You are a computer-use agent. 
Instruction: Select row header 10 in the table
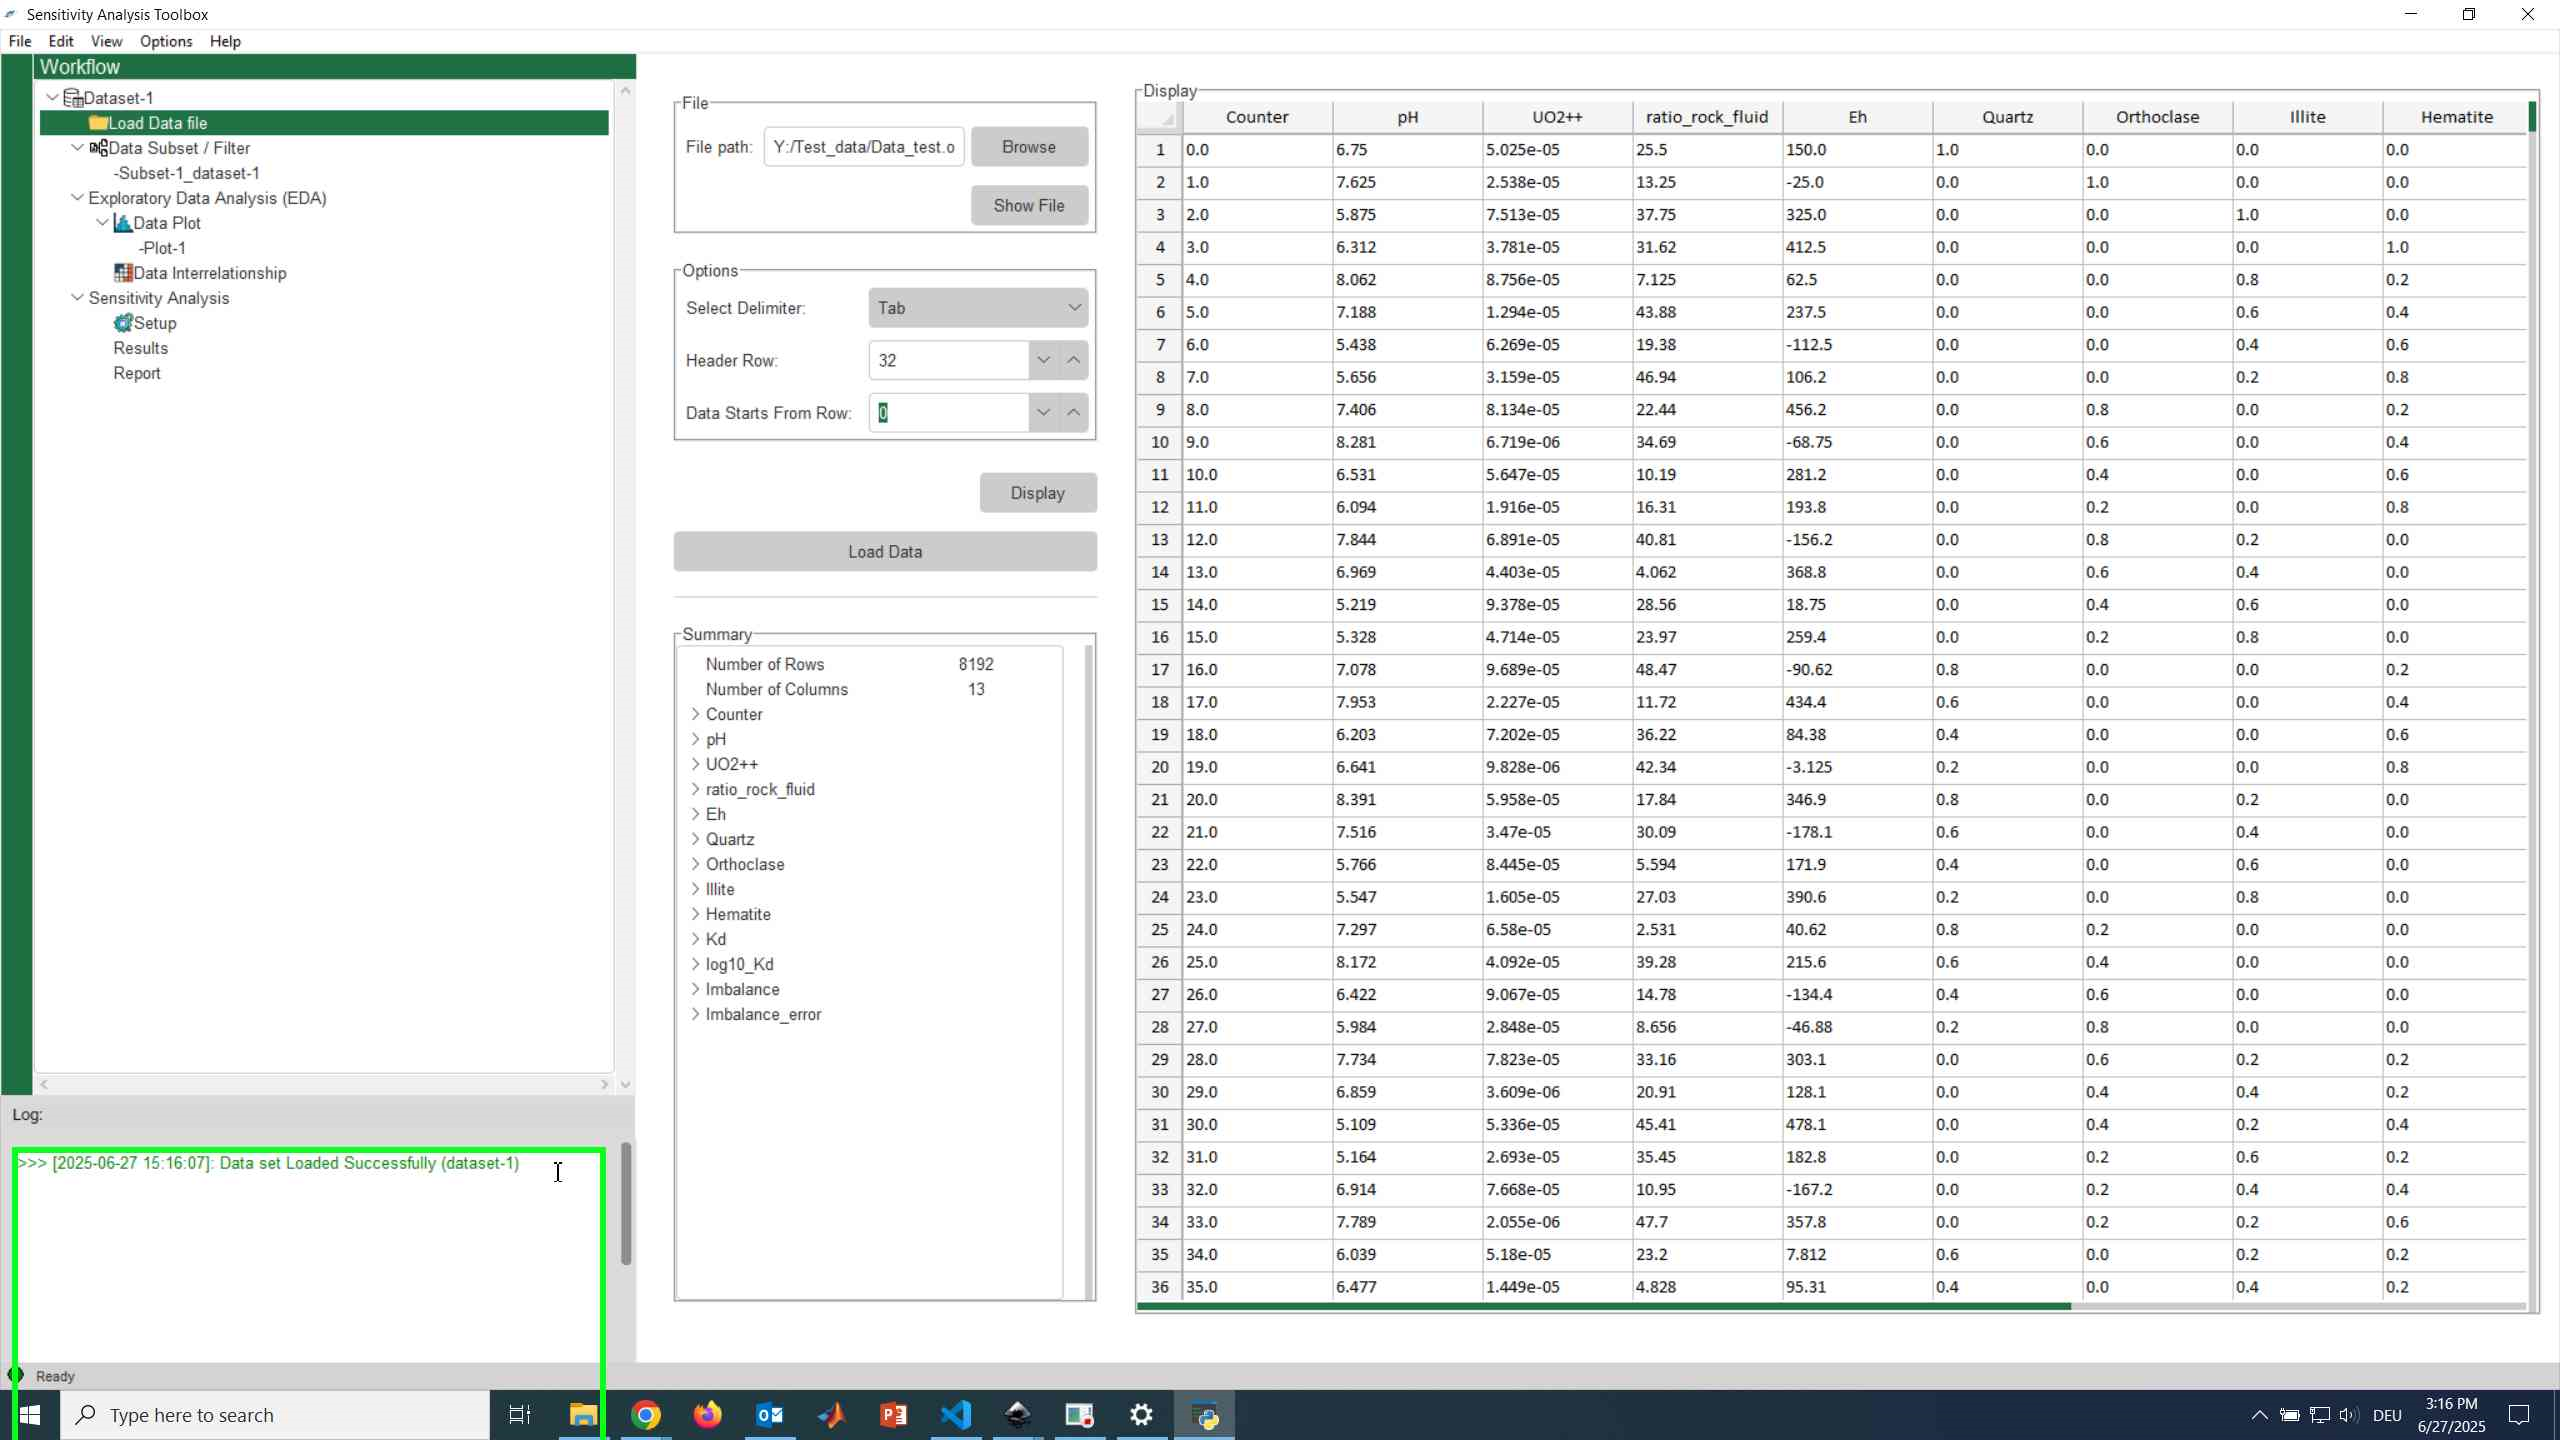pos(1159,442)
